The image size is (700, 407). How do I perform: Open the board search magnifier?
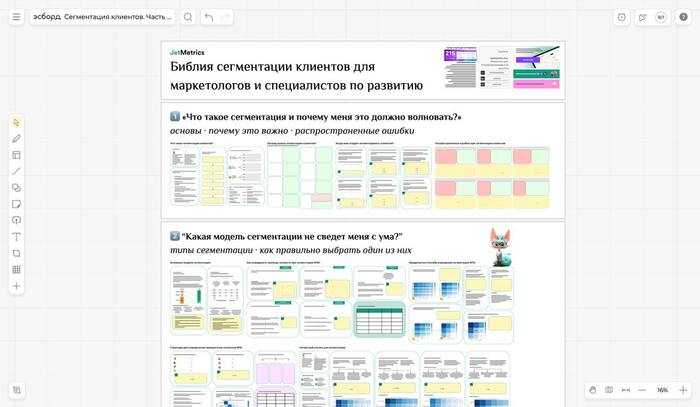click(x=188, y=17)
